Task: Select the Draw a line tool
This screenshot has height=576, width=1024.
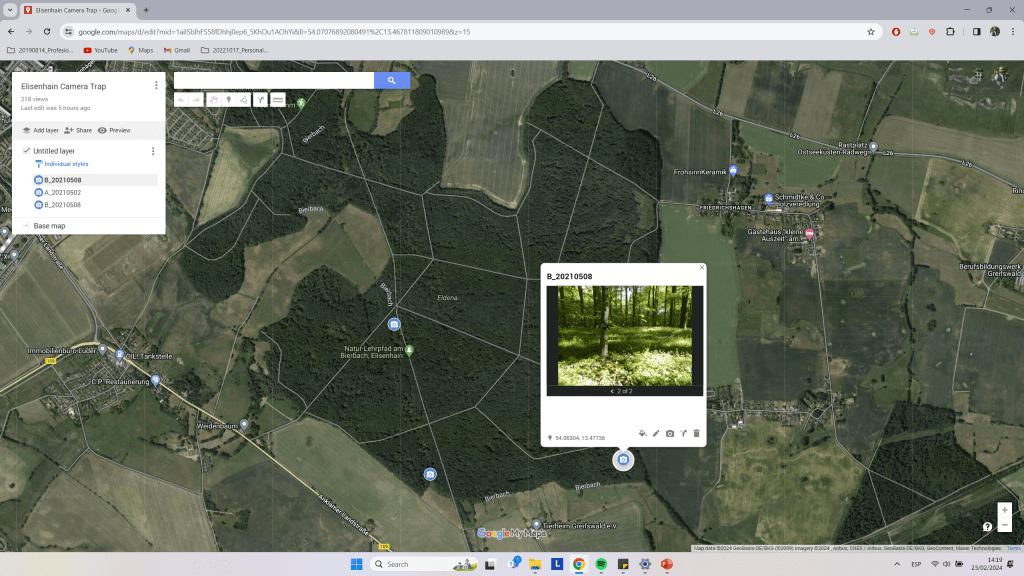Action: pyautogui.click(x=244, y=100)
